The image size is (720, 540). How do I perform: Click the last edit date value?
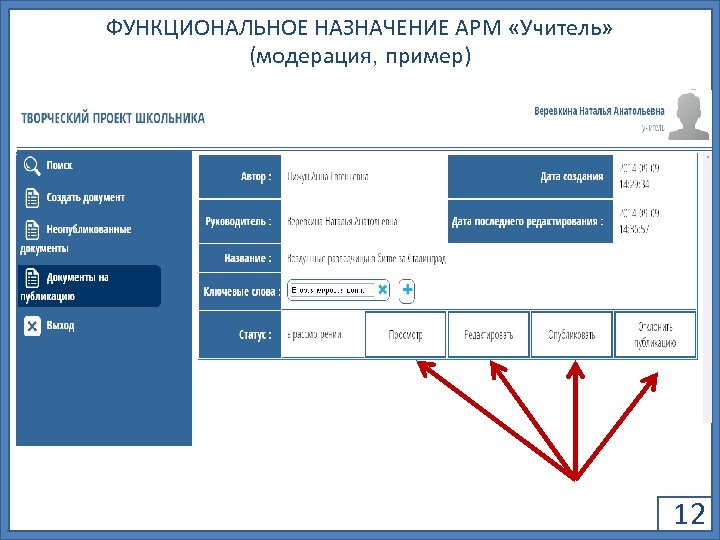pyautogui.click(x=639, y=221)
